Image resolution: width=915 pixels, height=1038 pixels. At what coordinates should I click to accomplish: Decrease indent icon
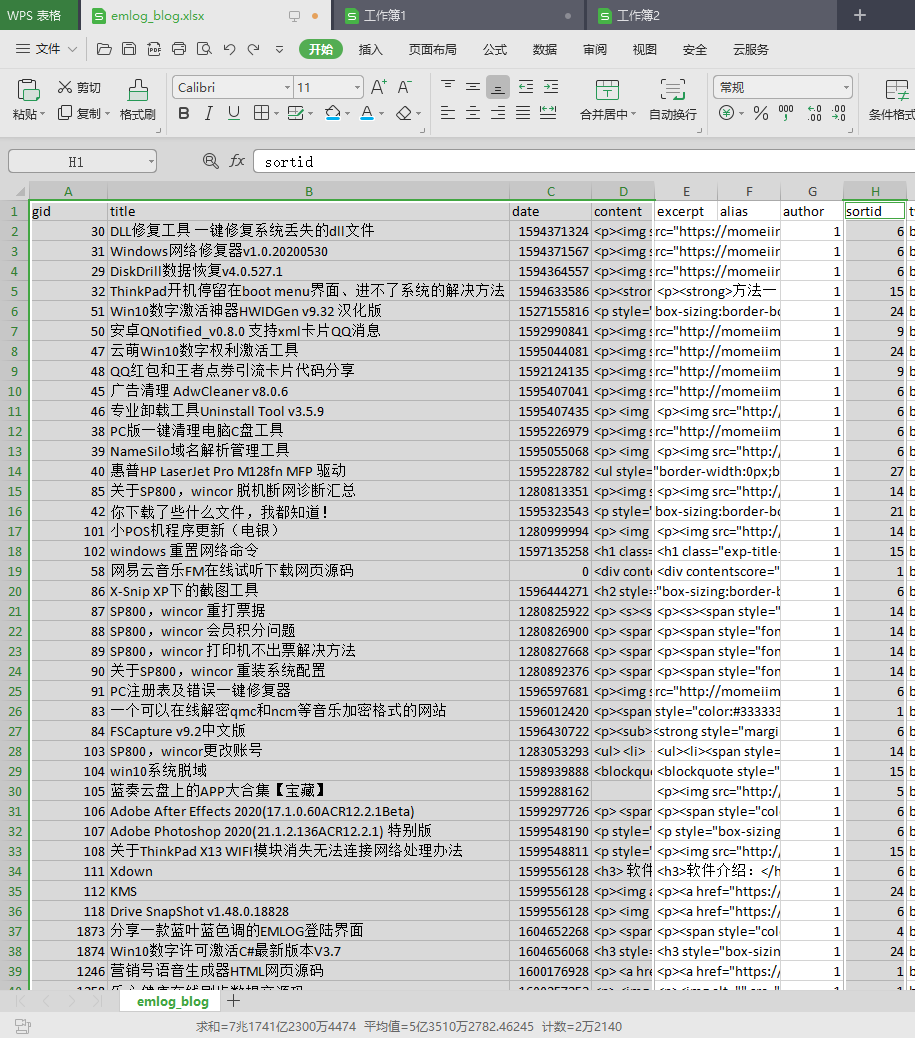[526, 86]
